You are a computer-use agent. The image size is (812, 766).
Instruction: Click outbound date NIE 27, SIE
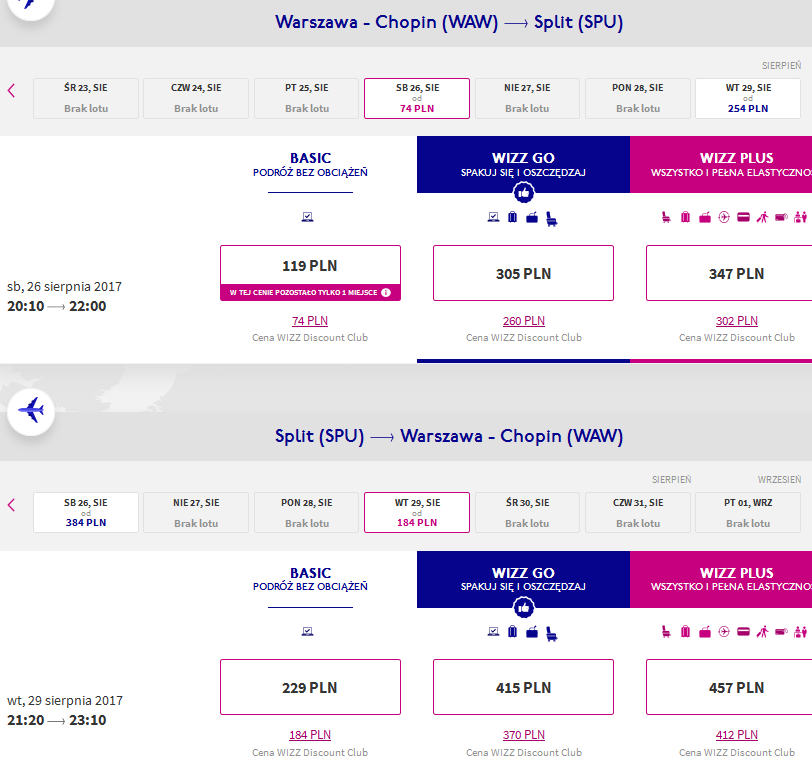click(x=527, y=98)
